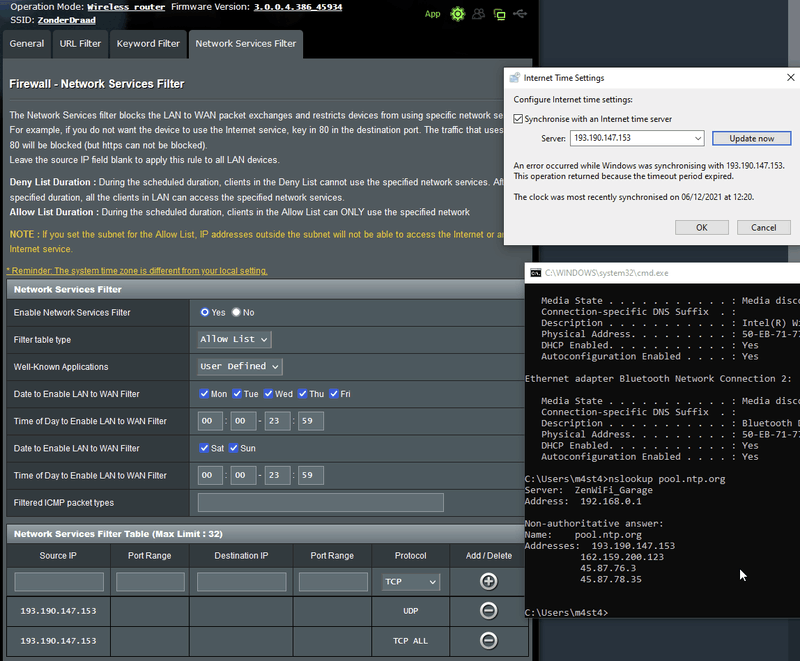Click weekend end hour 23 field
The width and height of the screenshot is (800, 661).
click(278, 475)
